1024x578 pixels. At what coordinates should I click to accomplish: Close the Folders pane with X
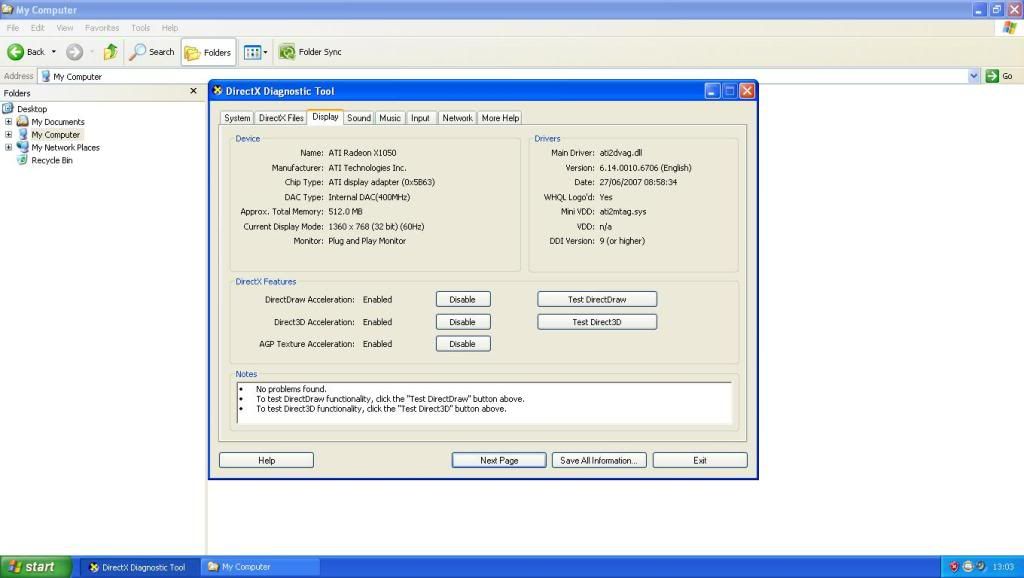point(193,91)
